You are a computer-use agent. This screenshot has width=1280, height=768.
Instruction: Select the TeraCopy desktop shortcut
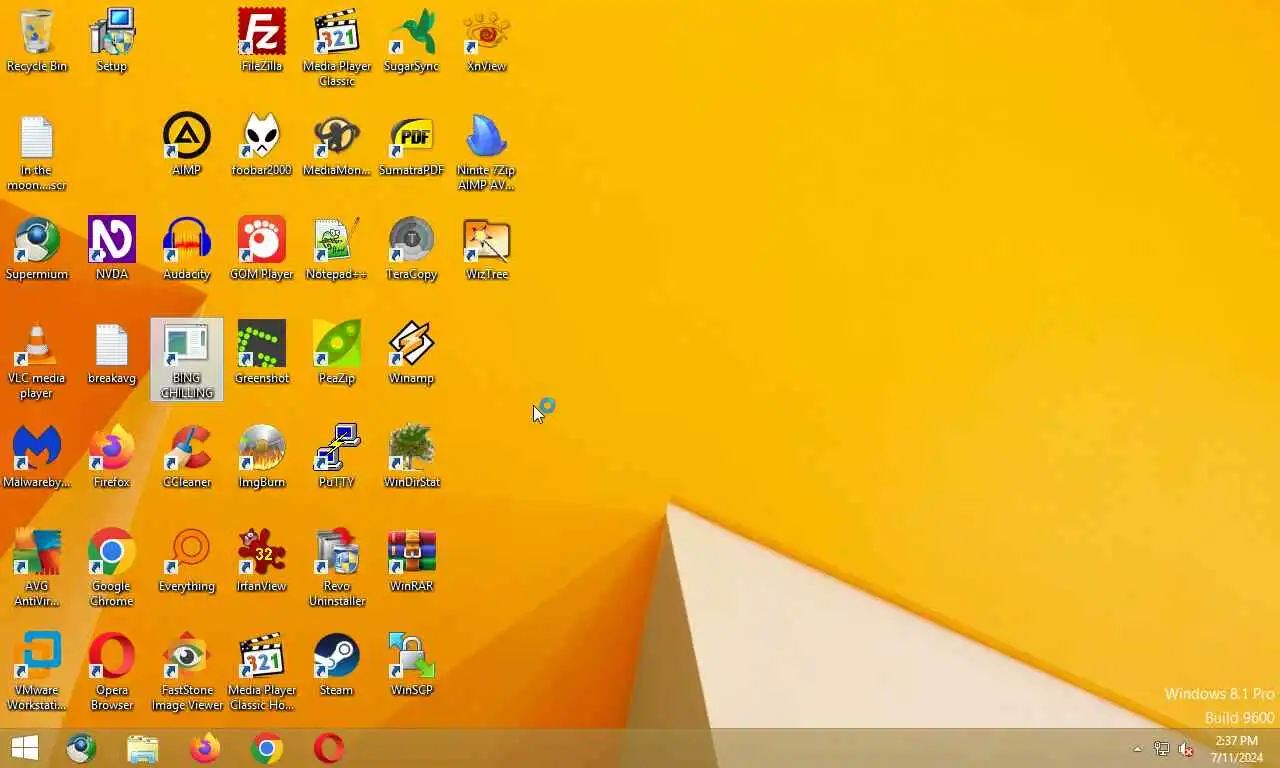[412, 249]
